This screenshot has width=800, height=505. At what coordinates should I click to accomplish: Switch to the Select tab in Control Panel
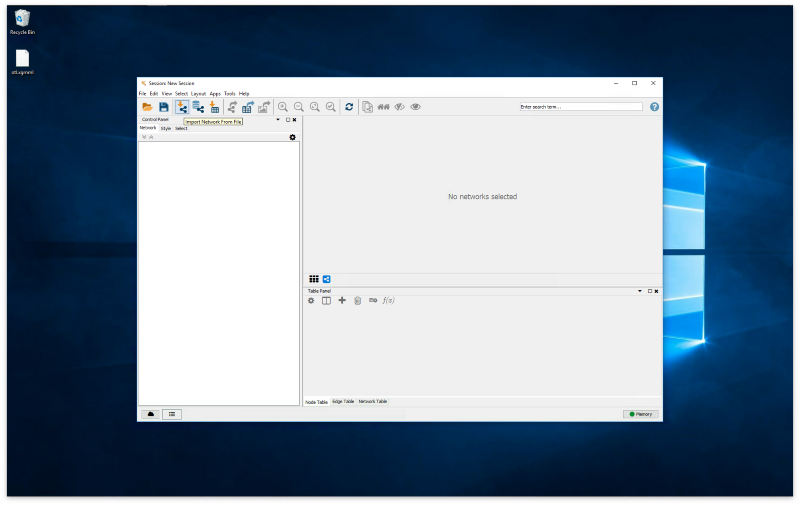(x=181, y=129)
